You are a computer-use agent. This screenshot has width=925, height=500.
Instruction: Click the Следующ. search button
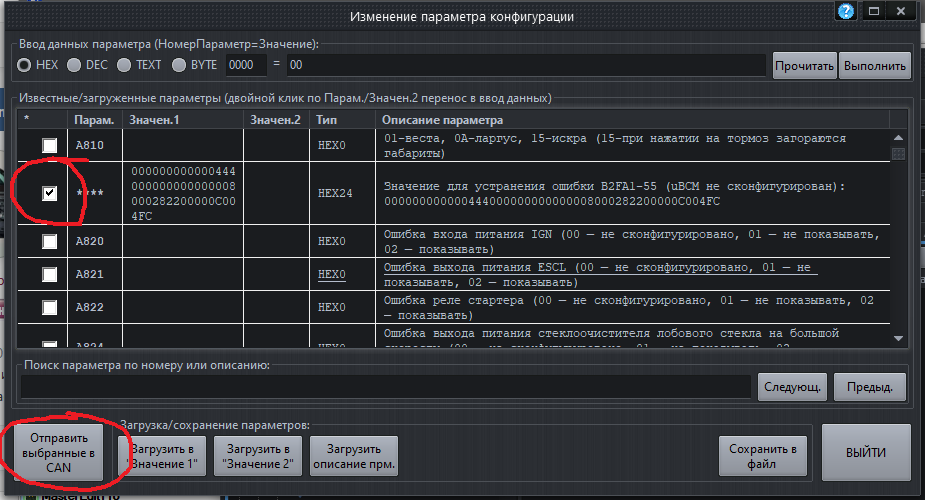pyautogui.click(x=793, y=385)
